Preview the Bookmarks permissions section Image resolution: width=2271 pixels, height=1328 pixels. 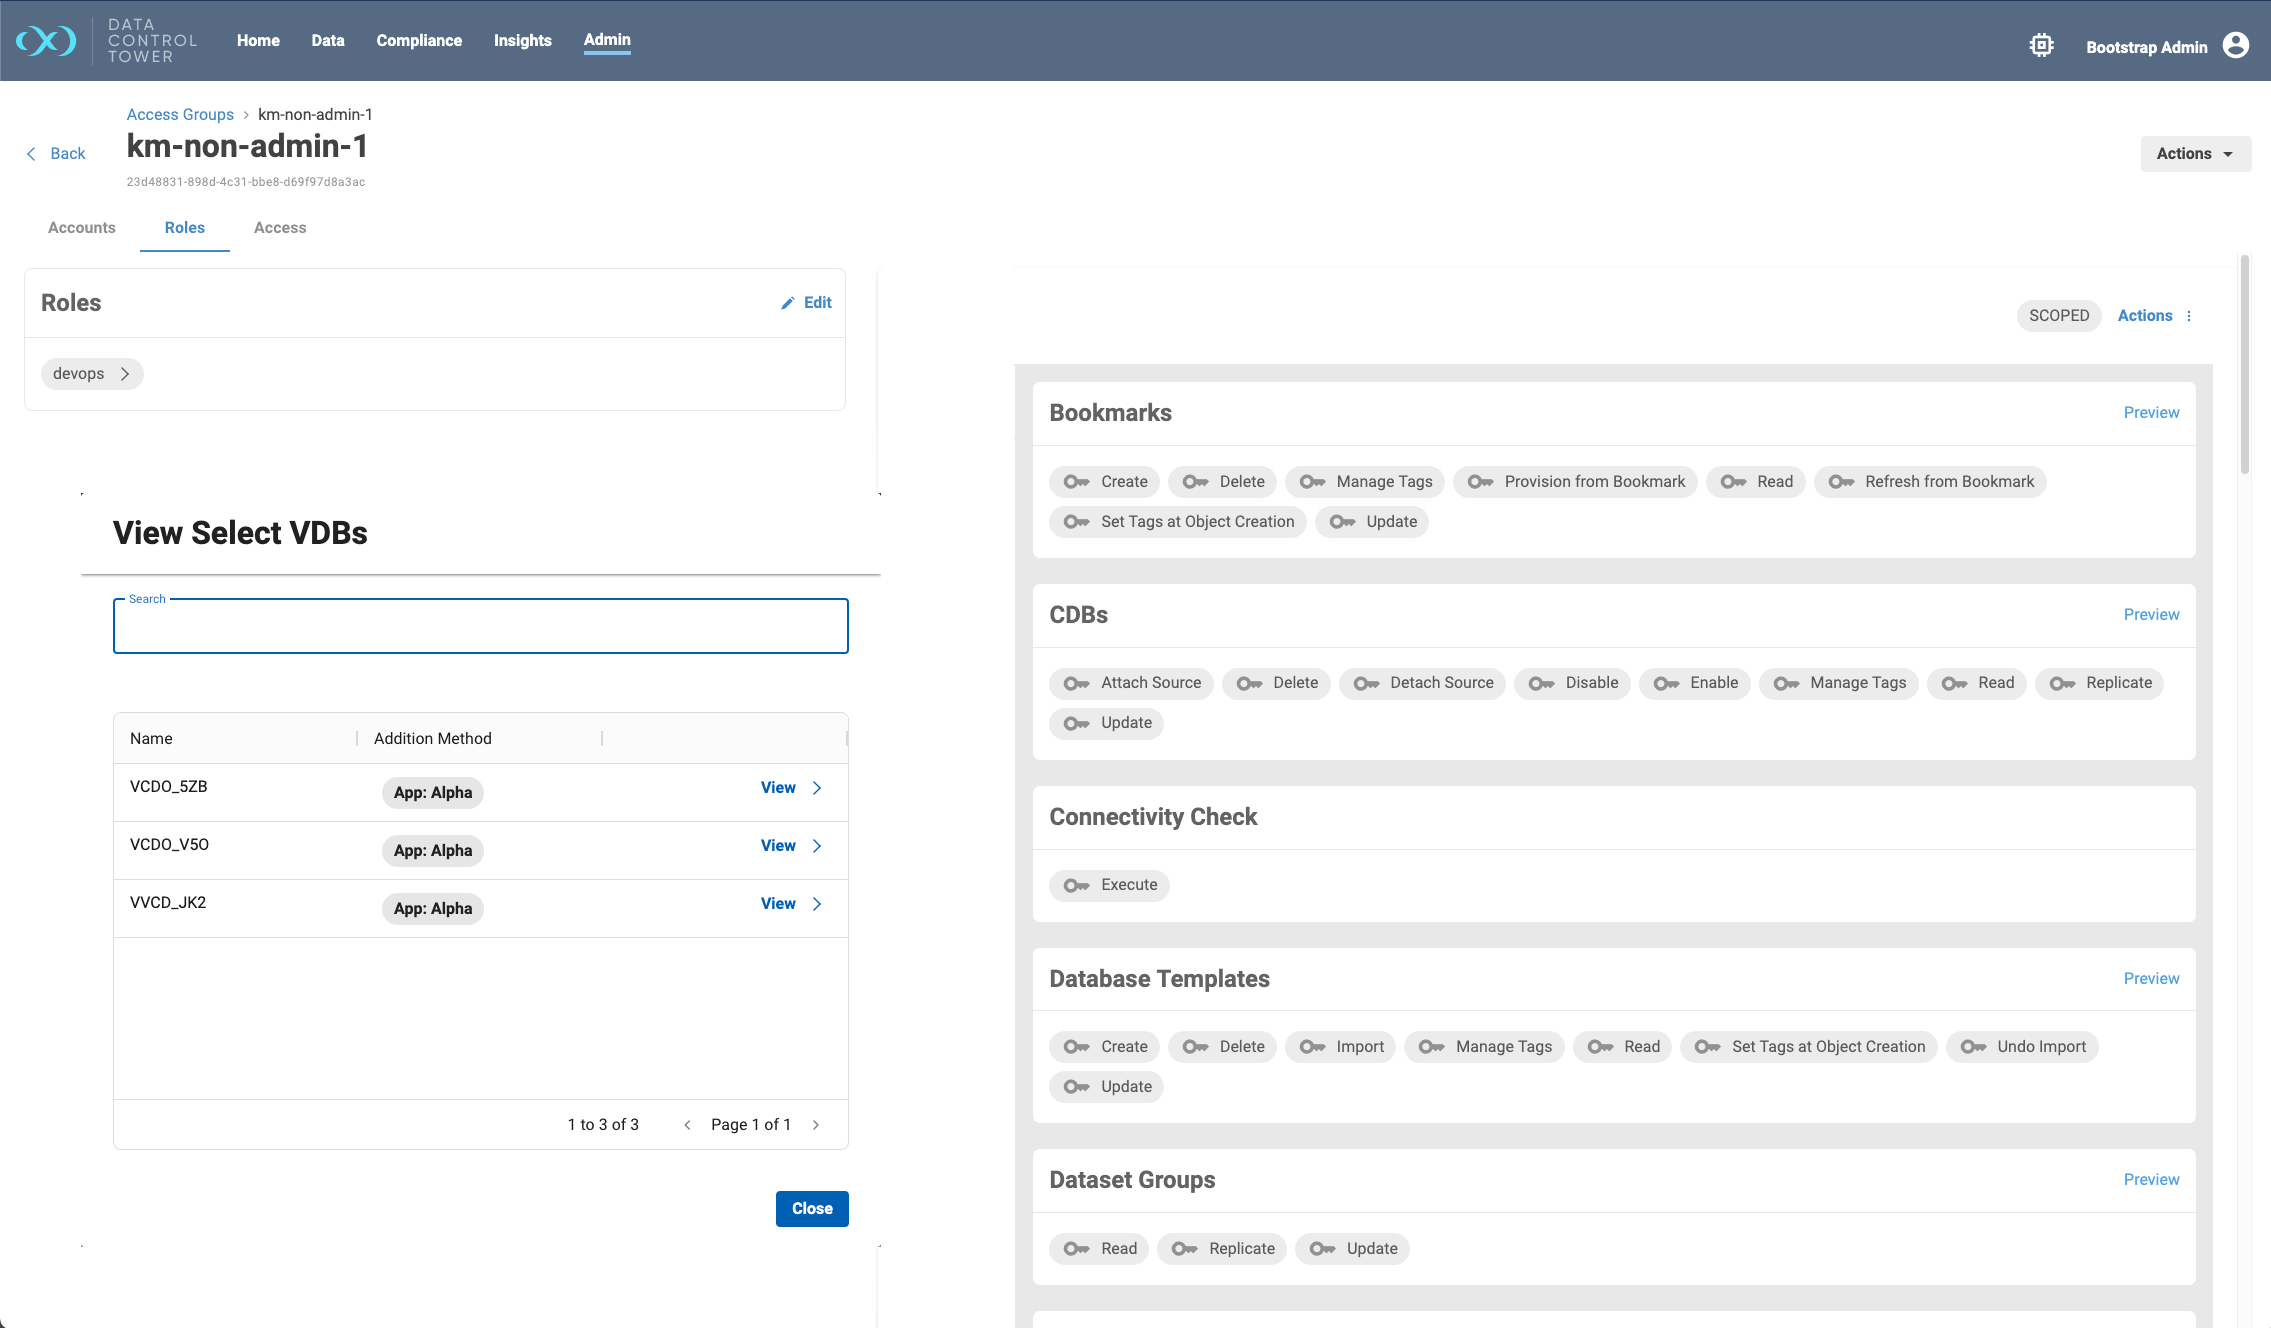click(2151, 413)
